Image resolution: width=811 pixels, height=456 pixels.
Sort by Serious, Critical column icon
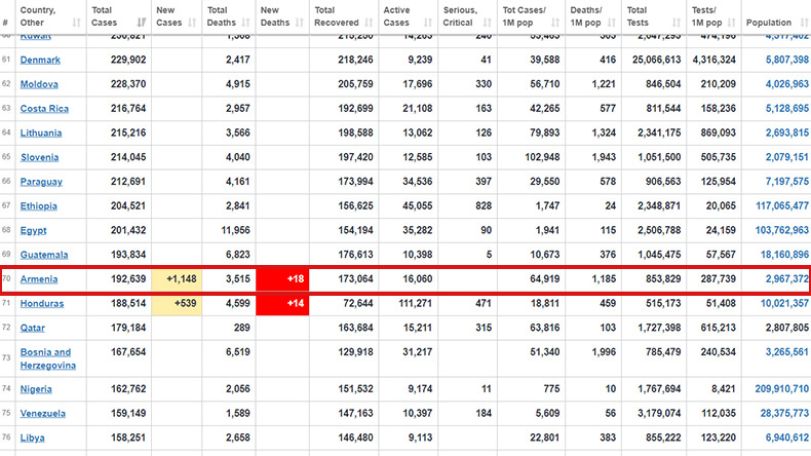point(487,22)
